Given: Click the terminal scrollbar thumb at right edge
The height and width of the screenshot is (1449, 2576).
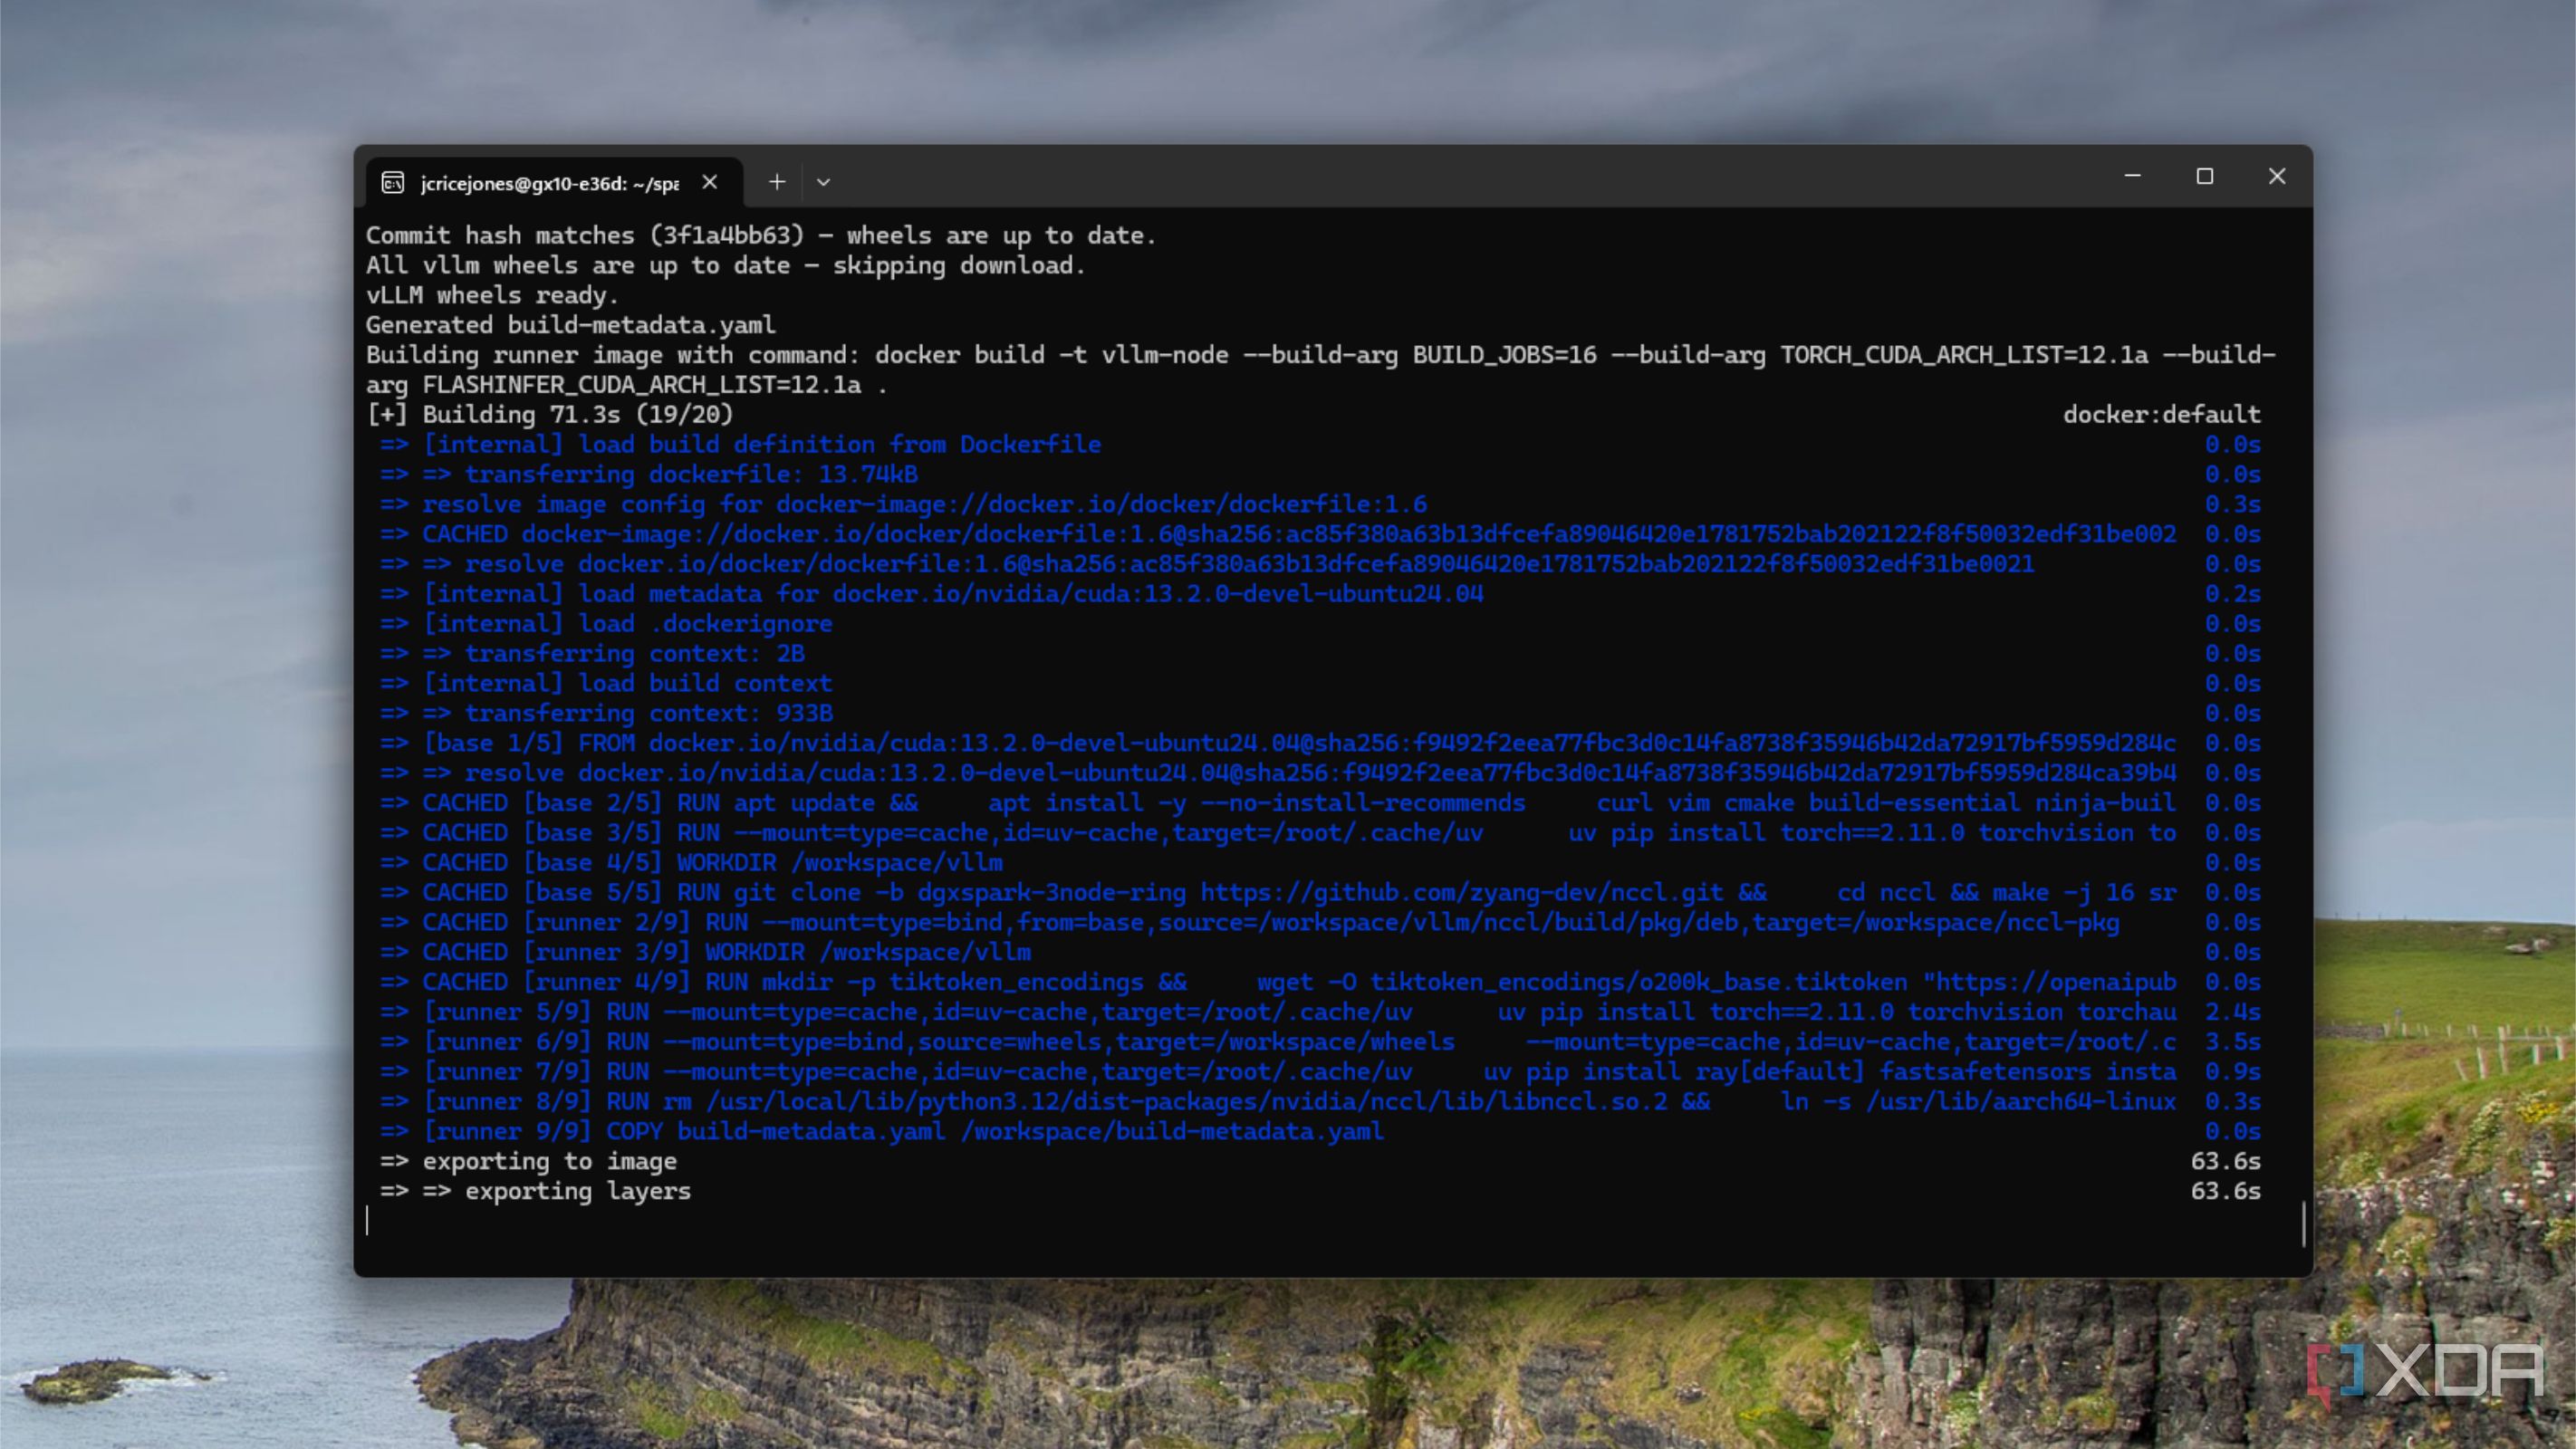Looking at the screenshot, I should tap(2303, 1224).
